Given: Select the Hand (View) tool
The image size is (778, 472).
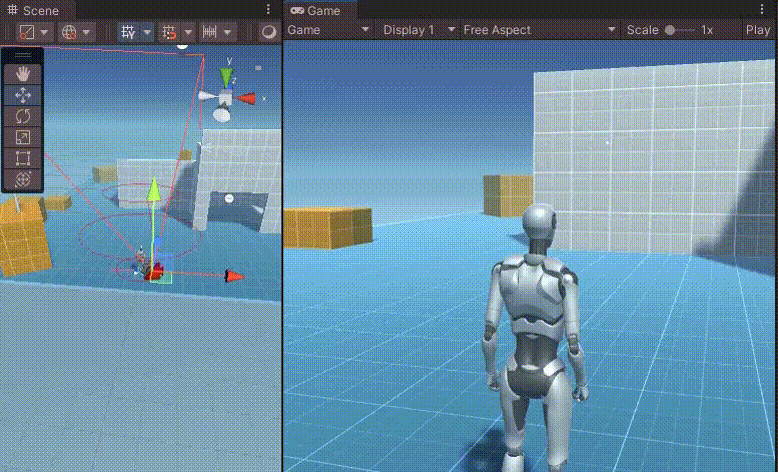Looking at the screenshot, I should (23, 74).
